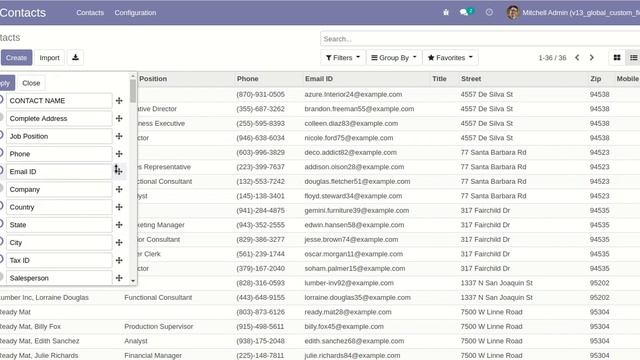Sort by the Position column header
The image size is (640, 360).
153,79
